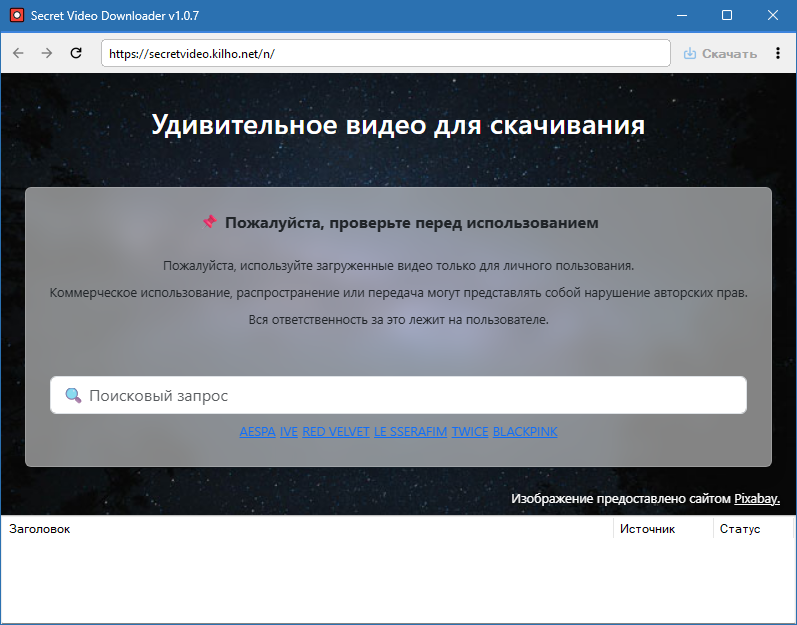
Task: Open the TWICE link
Action: pyautogui.click(x=470, y=431)
